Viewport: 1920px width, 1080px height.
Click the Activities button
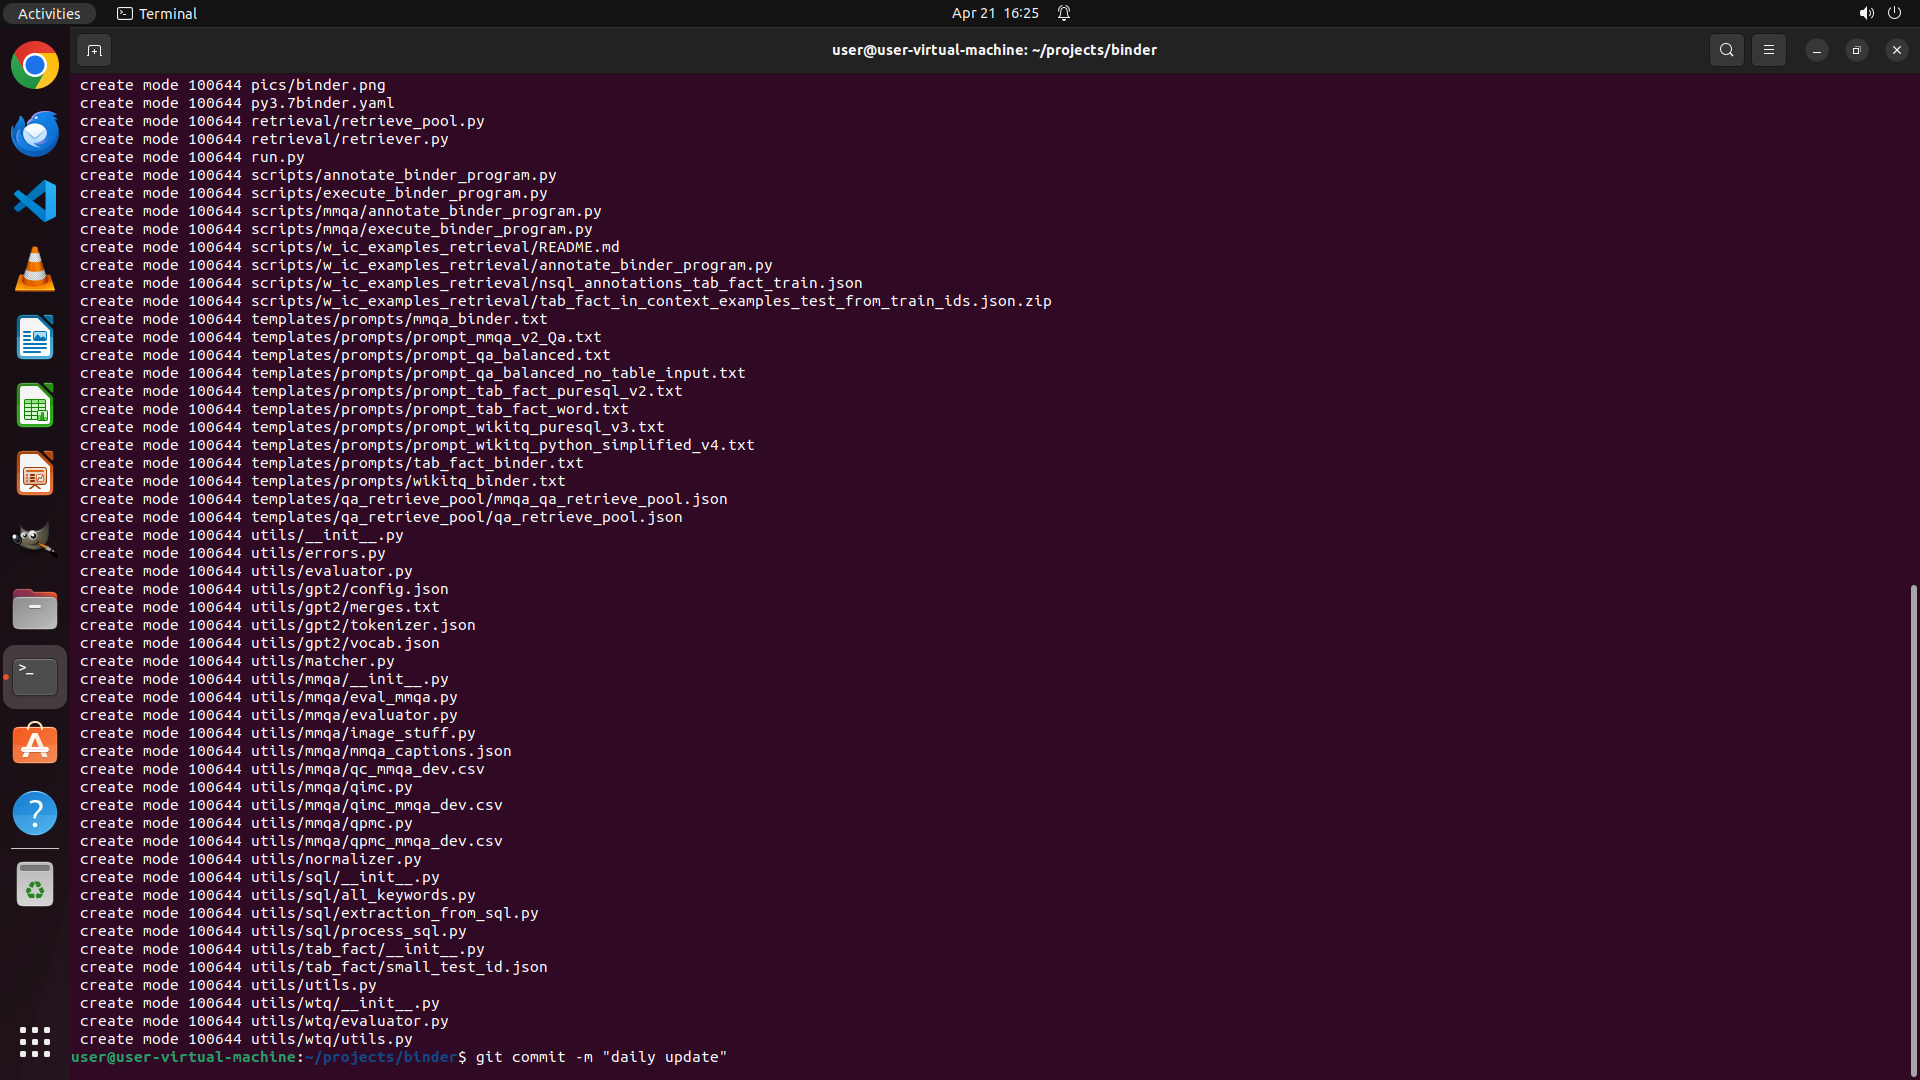point(49,13)
